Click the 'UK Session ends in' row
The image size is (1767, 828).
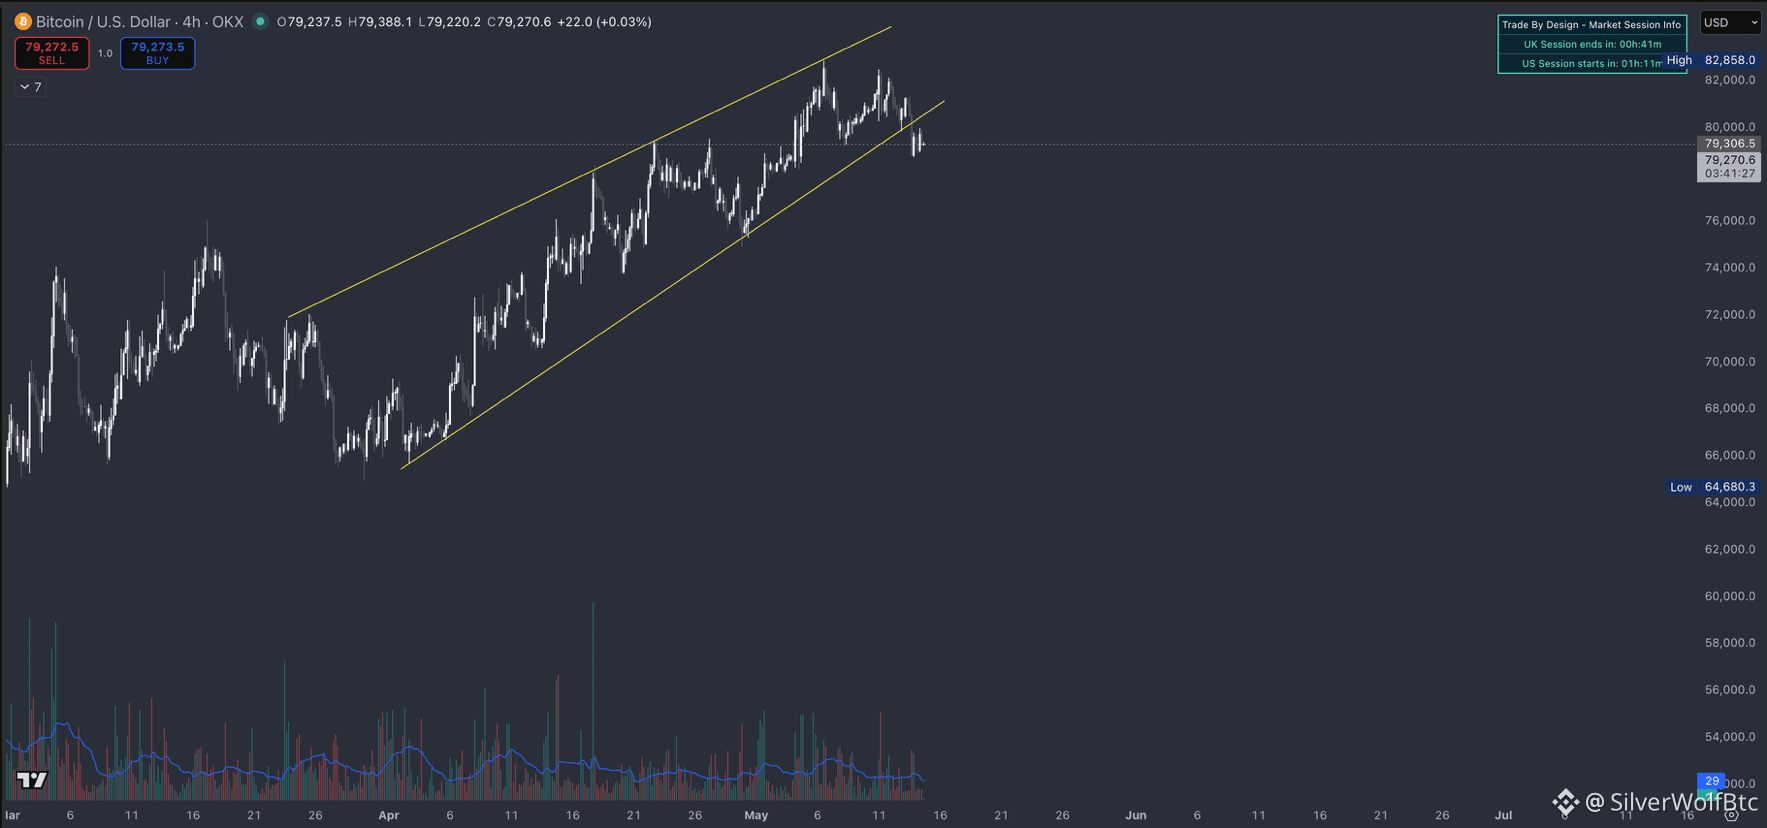(x=1592, y=44)
